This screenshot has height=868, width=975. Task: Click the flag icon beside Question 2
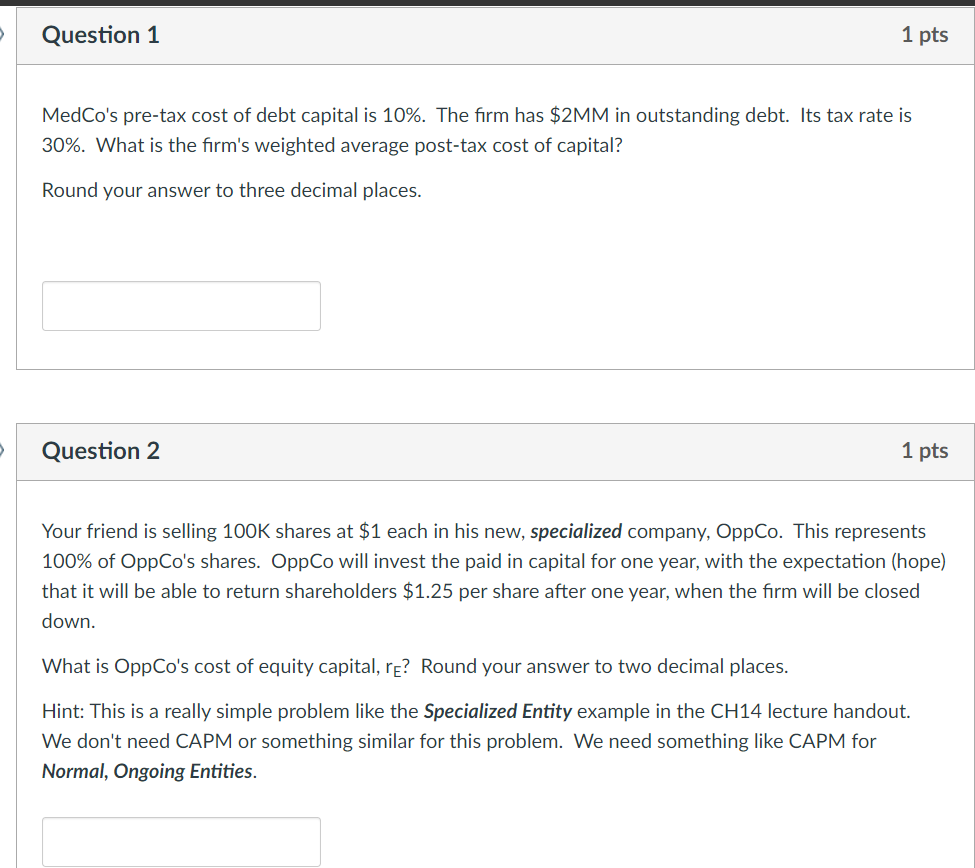click(x=3, y=451)
